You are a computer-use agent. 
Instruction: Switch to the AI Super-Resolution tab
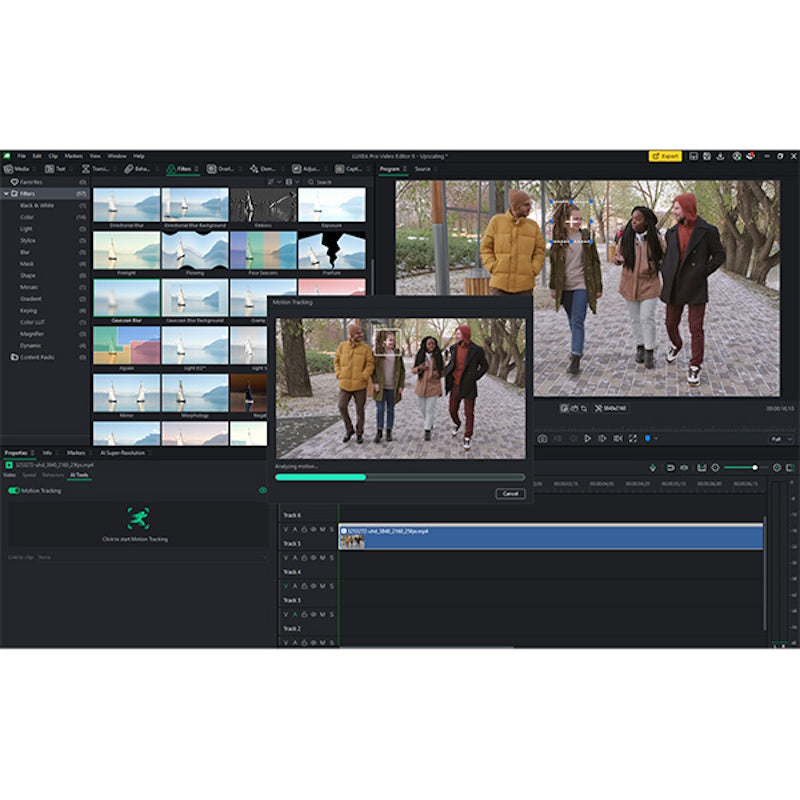coord(122,453)
